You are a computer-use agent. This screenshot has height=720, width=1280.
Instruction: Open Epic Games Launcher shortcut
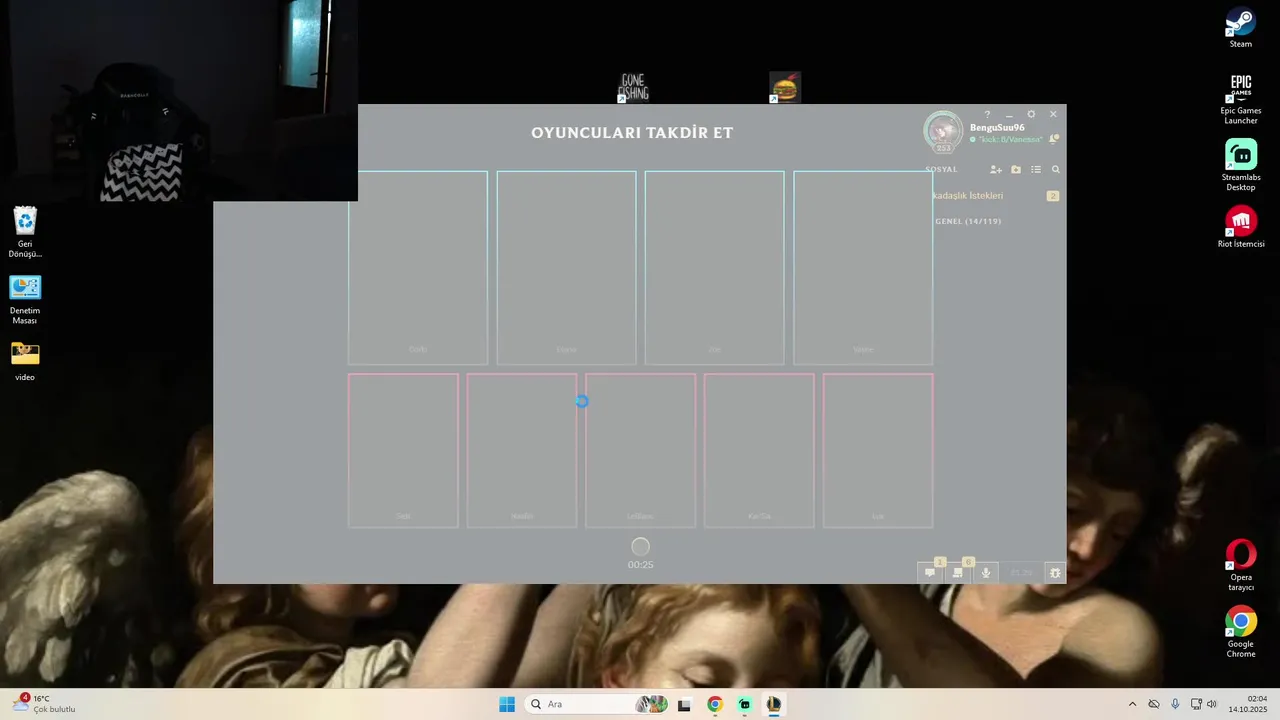pyautogui.click(x=1241, y=99)
